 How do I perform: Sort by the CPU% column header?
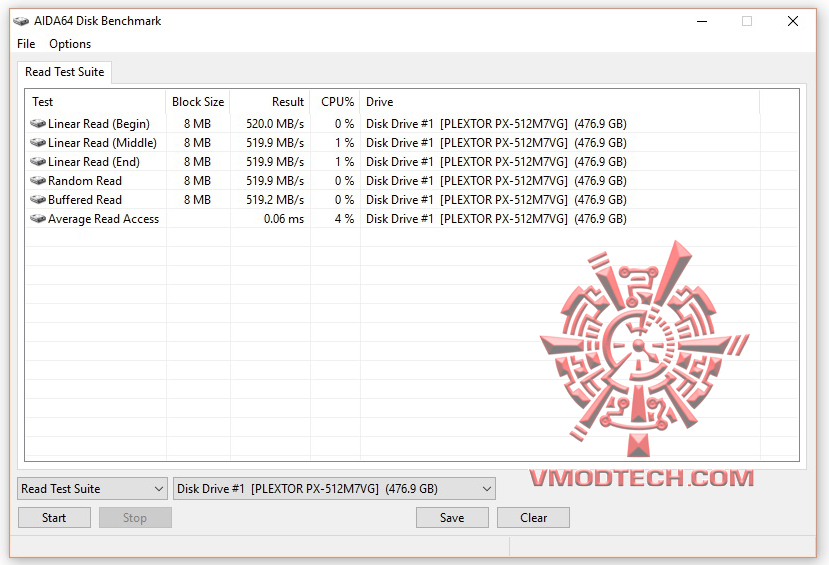(x=335, y=101)
